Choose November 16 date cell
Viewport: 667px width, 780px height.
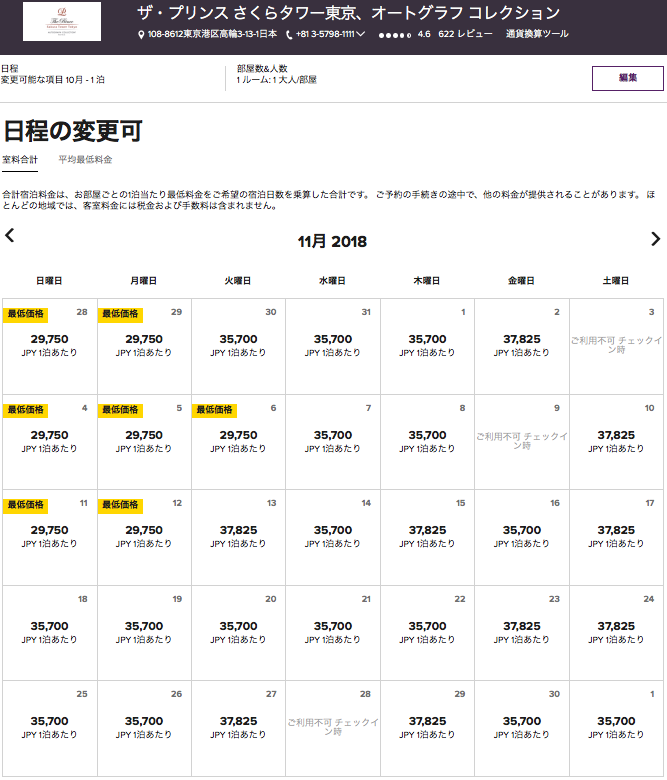(x=522, y=537)
